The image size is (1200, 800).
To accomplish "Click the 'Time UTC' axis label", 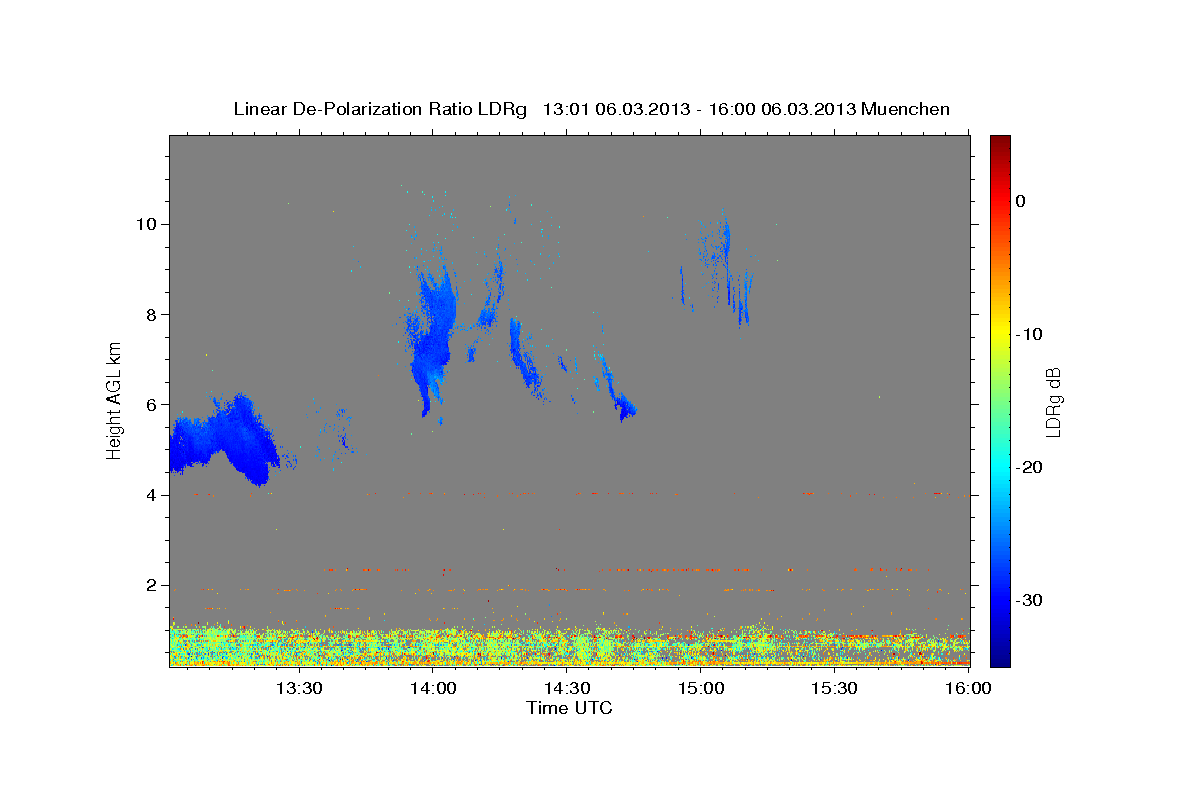I will 569,708.
